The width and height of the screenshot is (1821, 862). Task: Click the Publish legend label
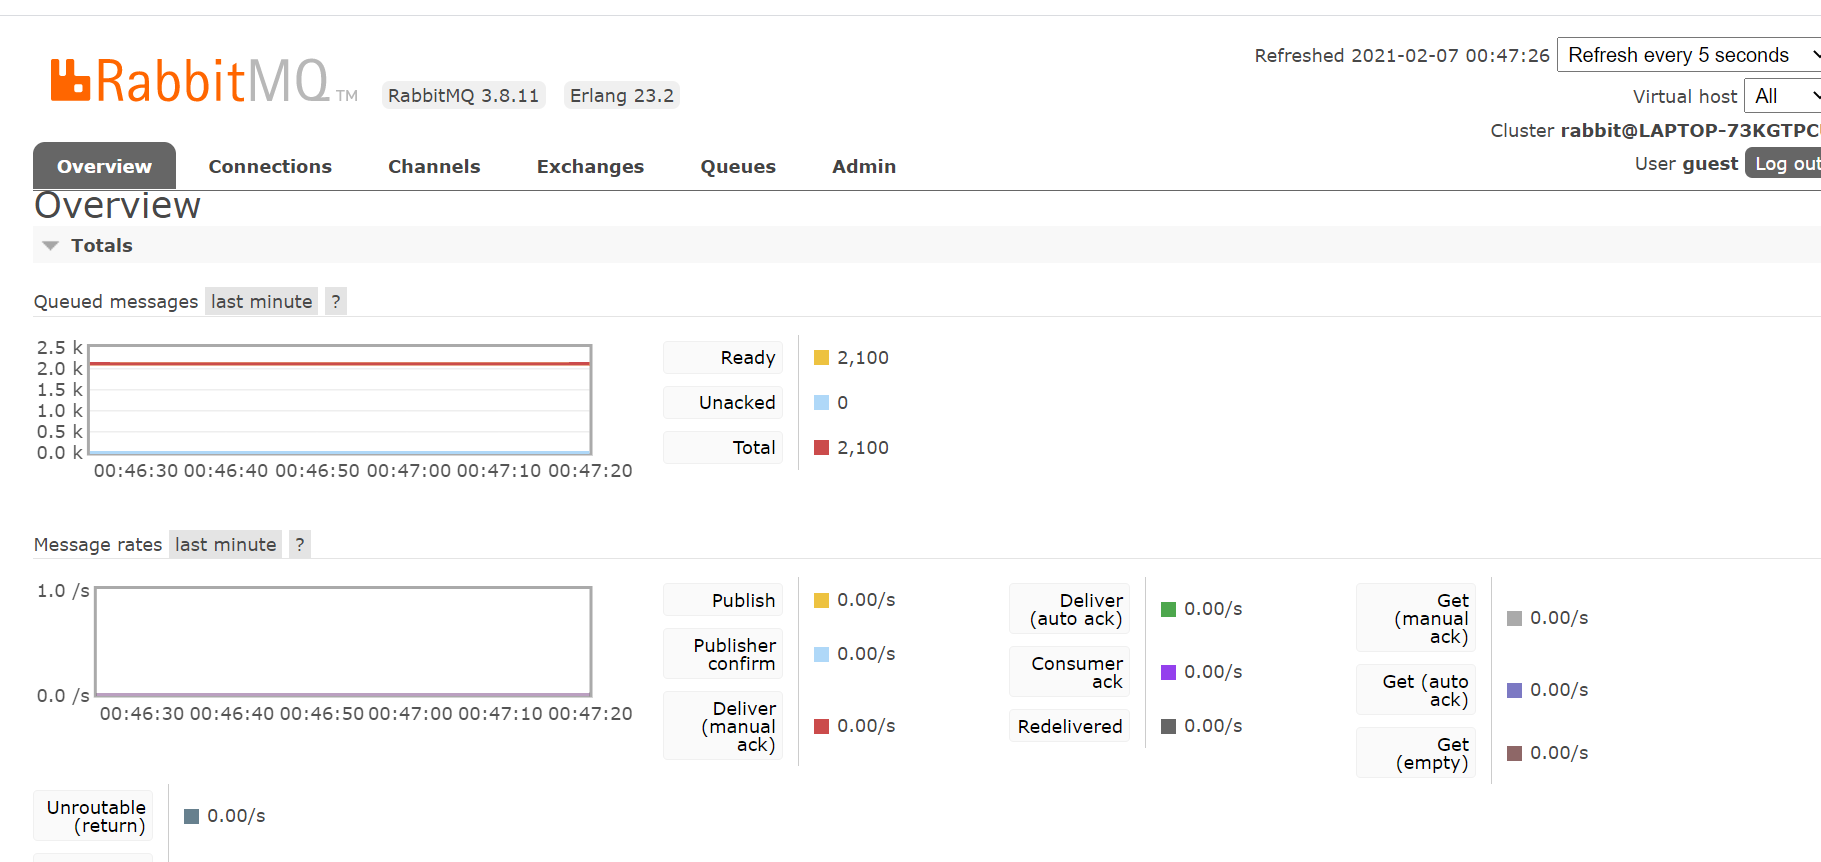723,600
